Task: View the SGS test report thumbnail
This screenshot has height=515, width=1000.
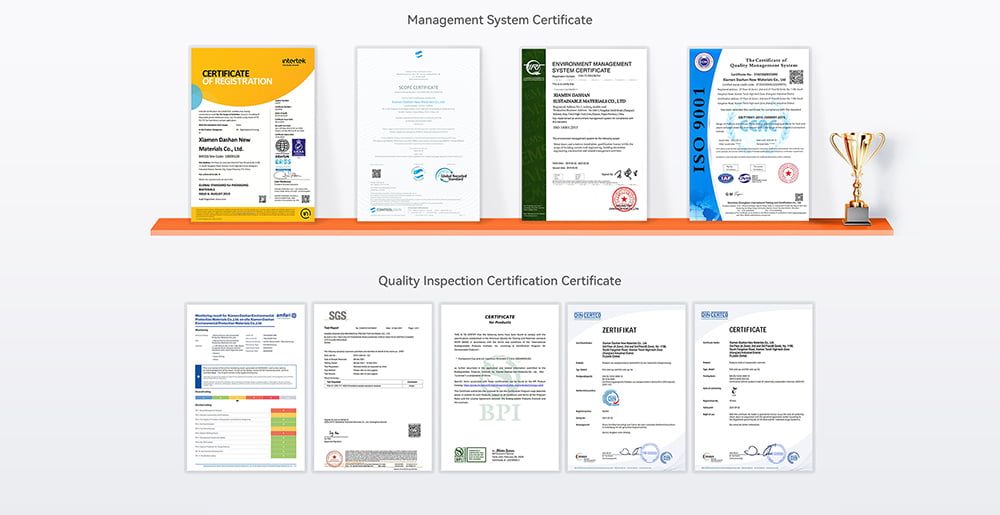Action: (x=372, y=386)
